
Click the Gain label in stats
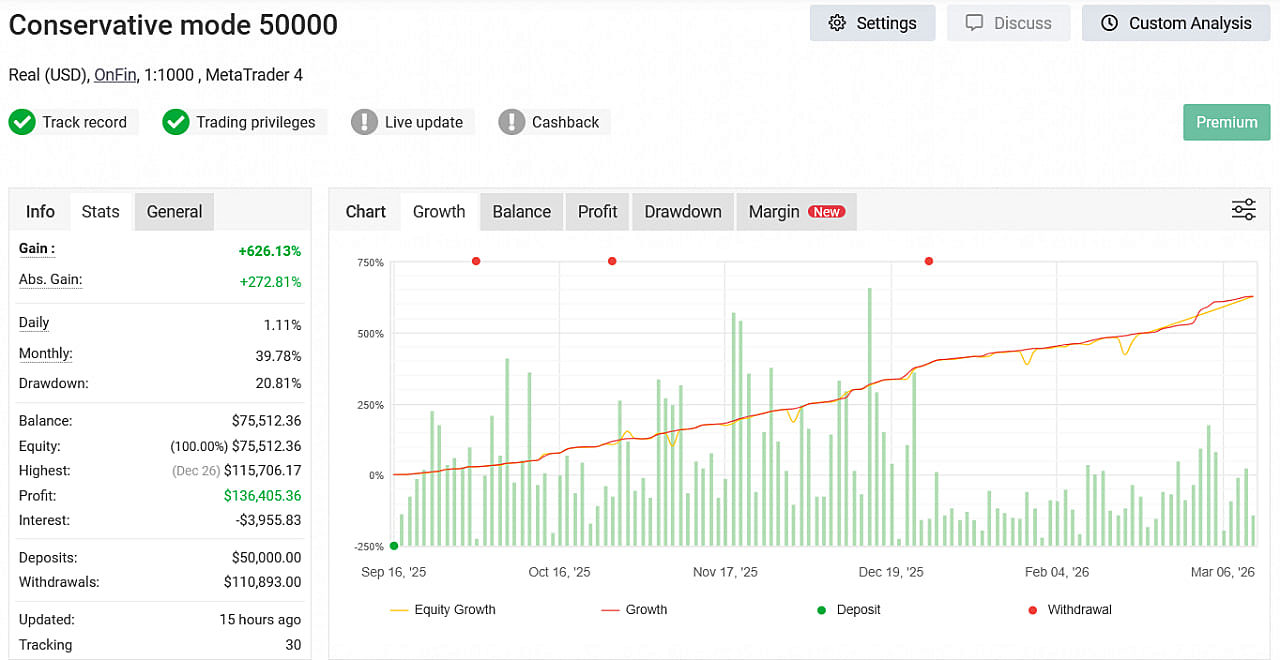click(38, 248)
